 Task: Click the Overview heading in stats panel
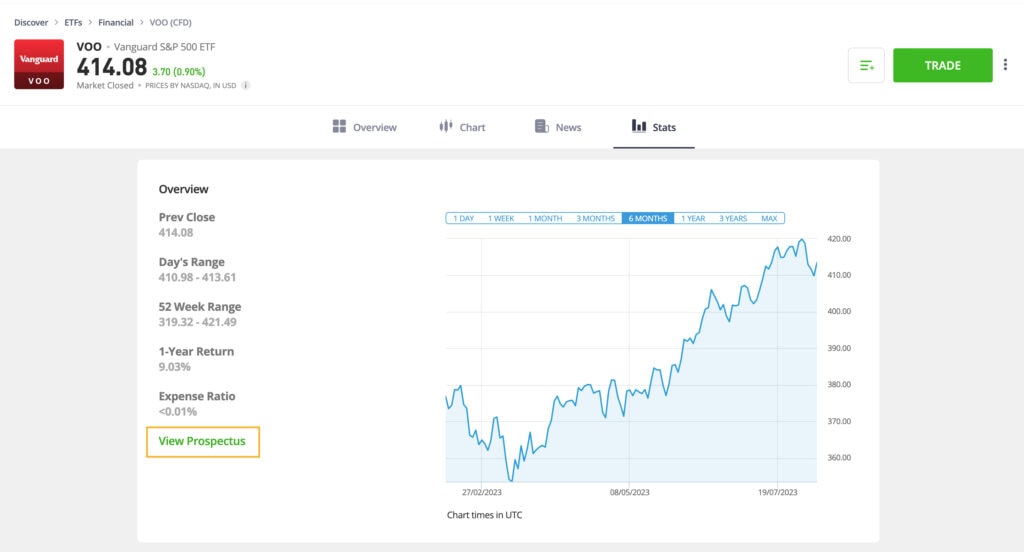coord(184,189)
